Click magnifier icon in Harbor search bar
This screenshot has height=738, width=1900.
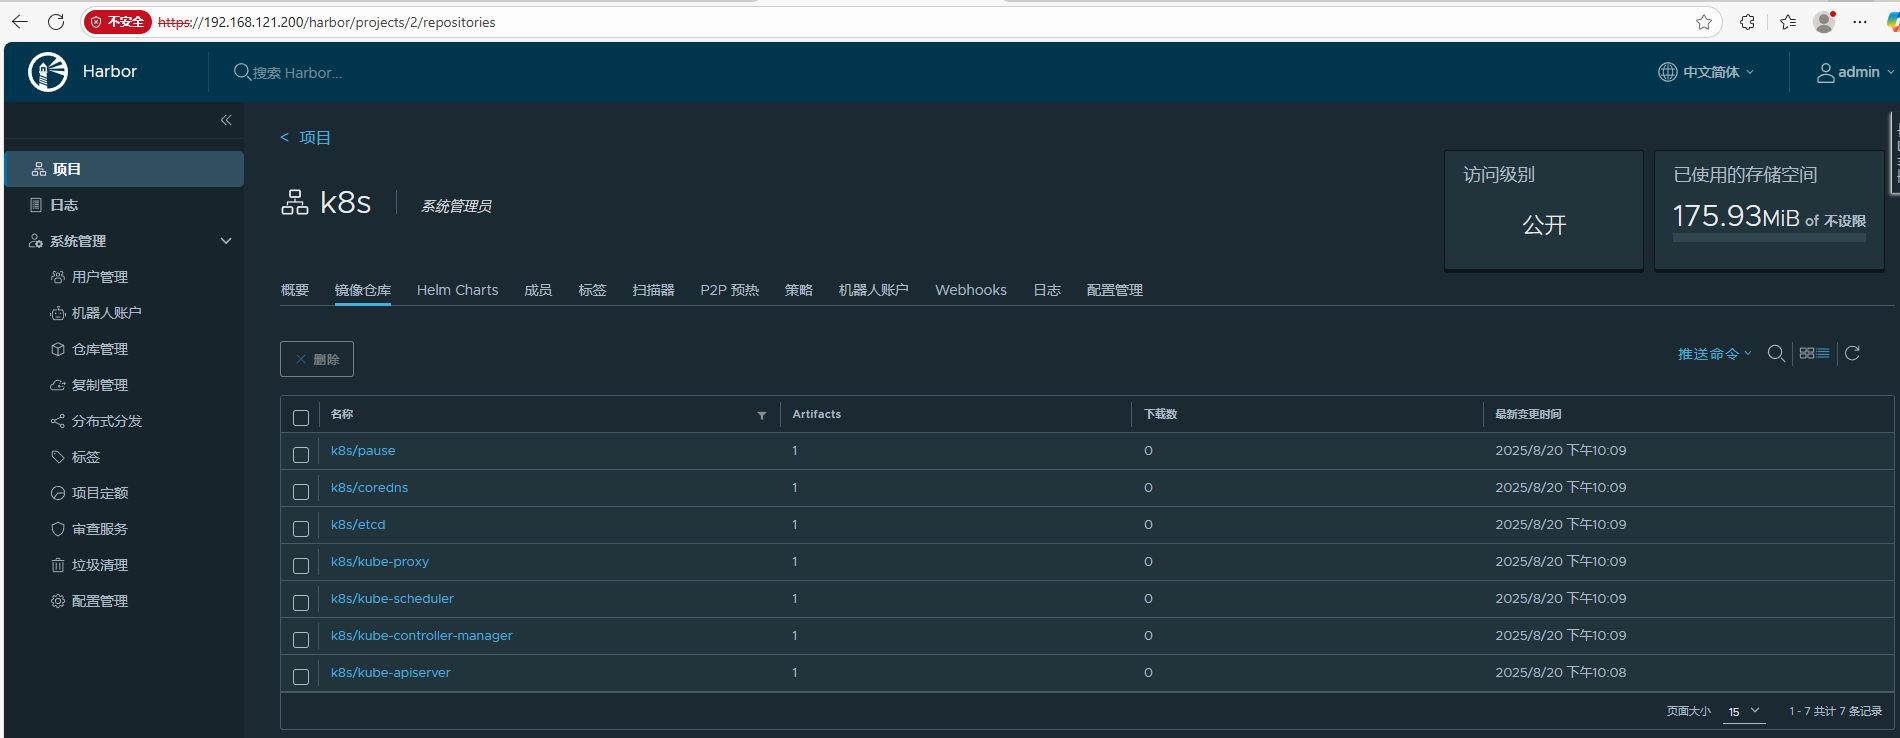pyautogui.click(x=242, y=72)
